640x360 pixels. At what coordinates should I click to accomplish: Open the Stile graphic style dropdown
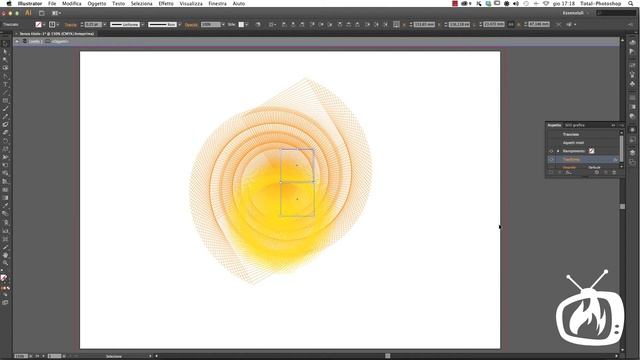click(x=247, y=24)
